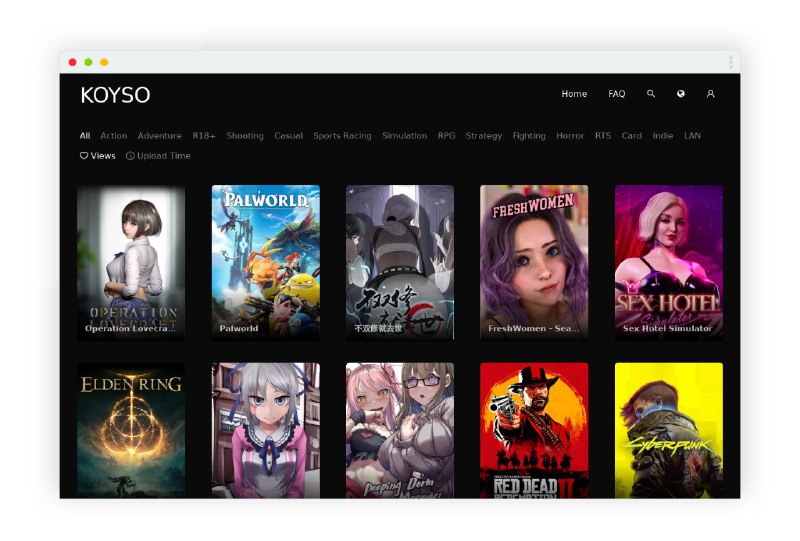Image resolution: width=800 pixels, height=541 pixels.
Task: Open the Palworld game card
Action: [x=265, y=262]
